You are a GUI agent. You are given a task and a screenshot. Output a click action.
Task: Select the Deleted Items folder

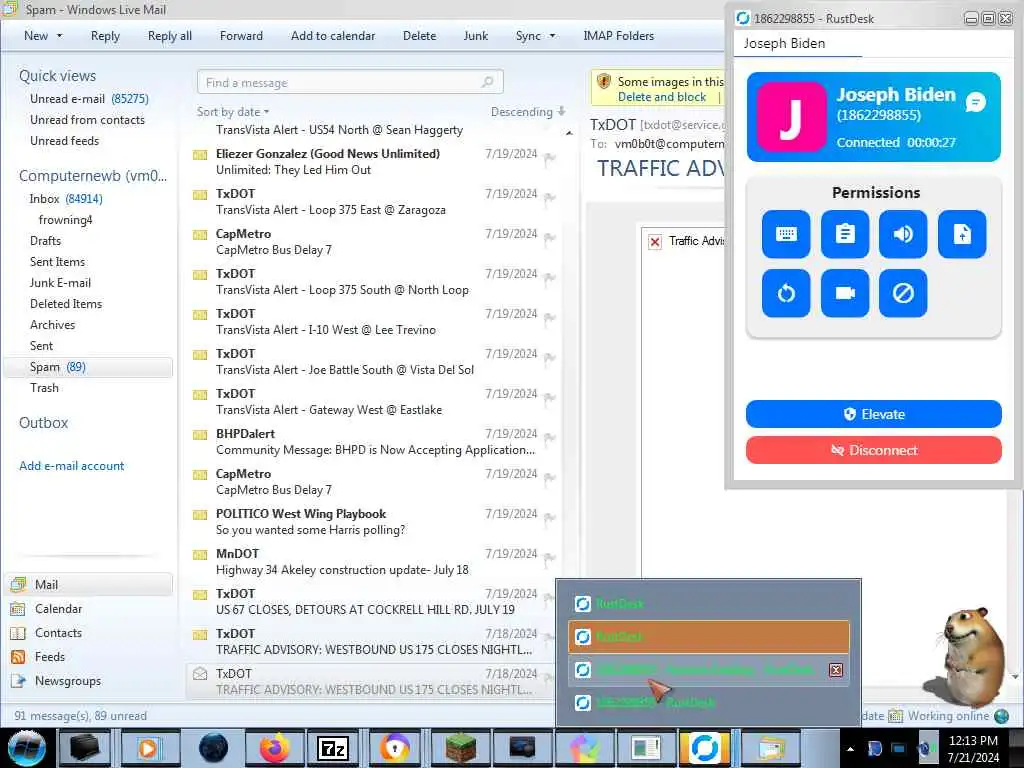(66, 304)
